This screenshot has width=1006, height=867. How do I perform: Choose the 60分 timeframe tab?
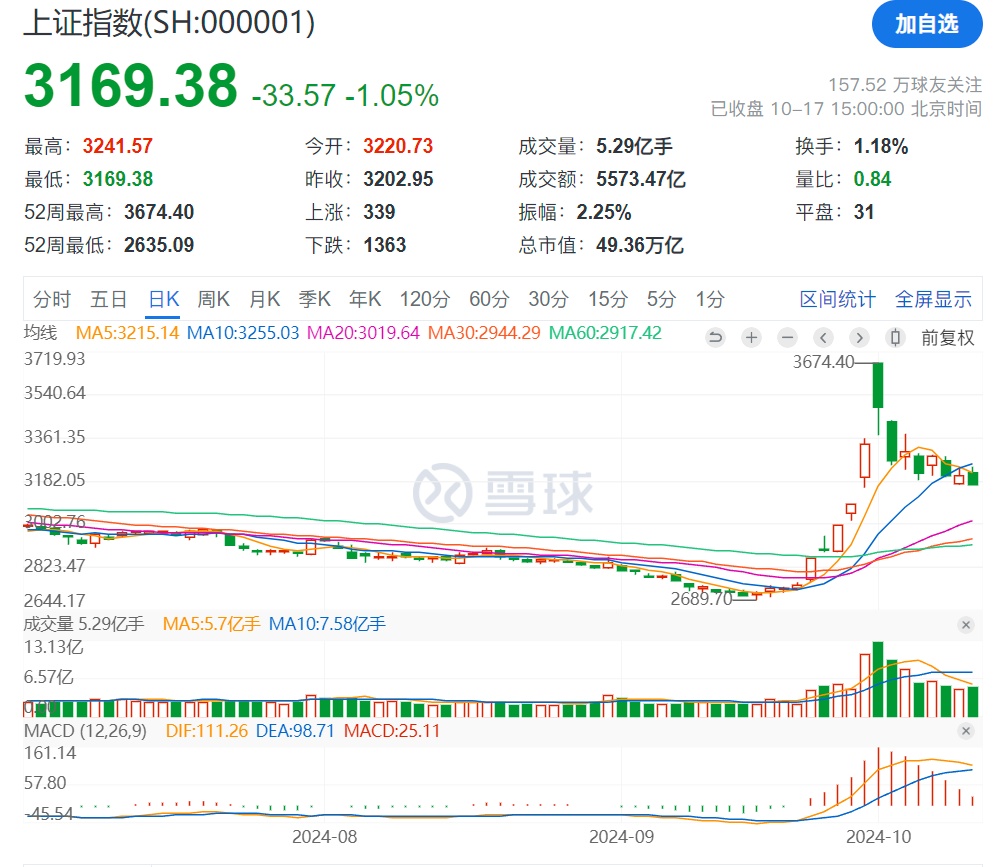488,299
